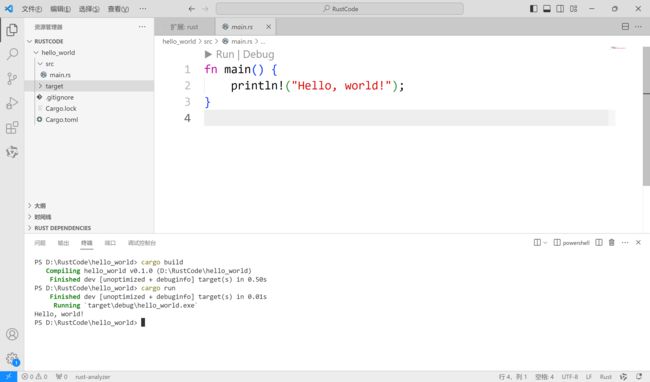Expand the Outline section
This screenshot has width=650, height=382.
click(x=89, y=206)
